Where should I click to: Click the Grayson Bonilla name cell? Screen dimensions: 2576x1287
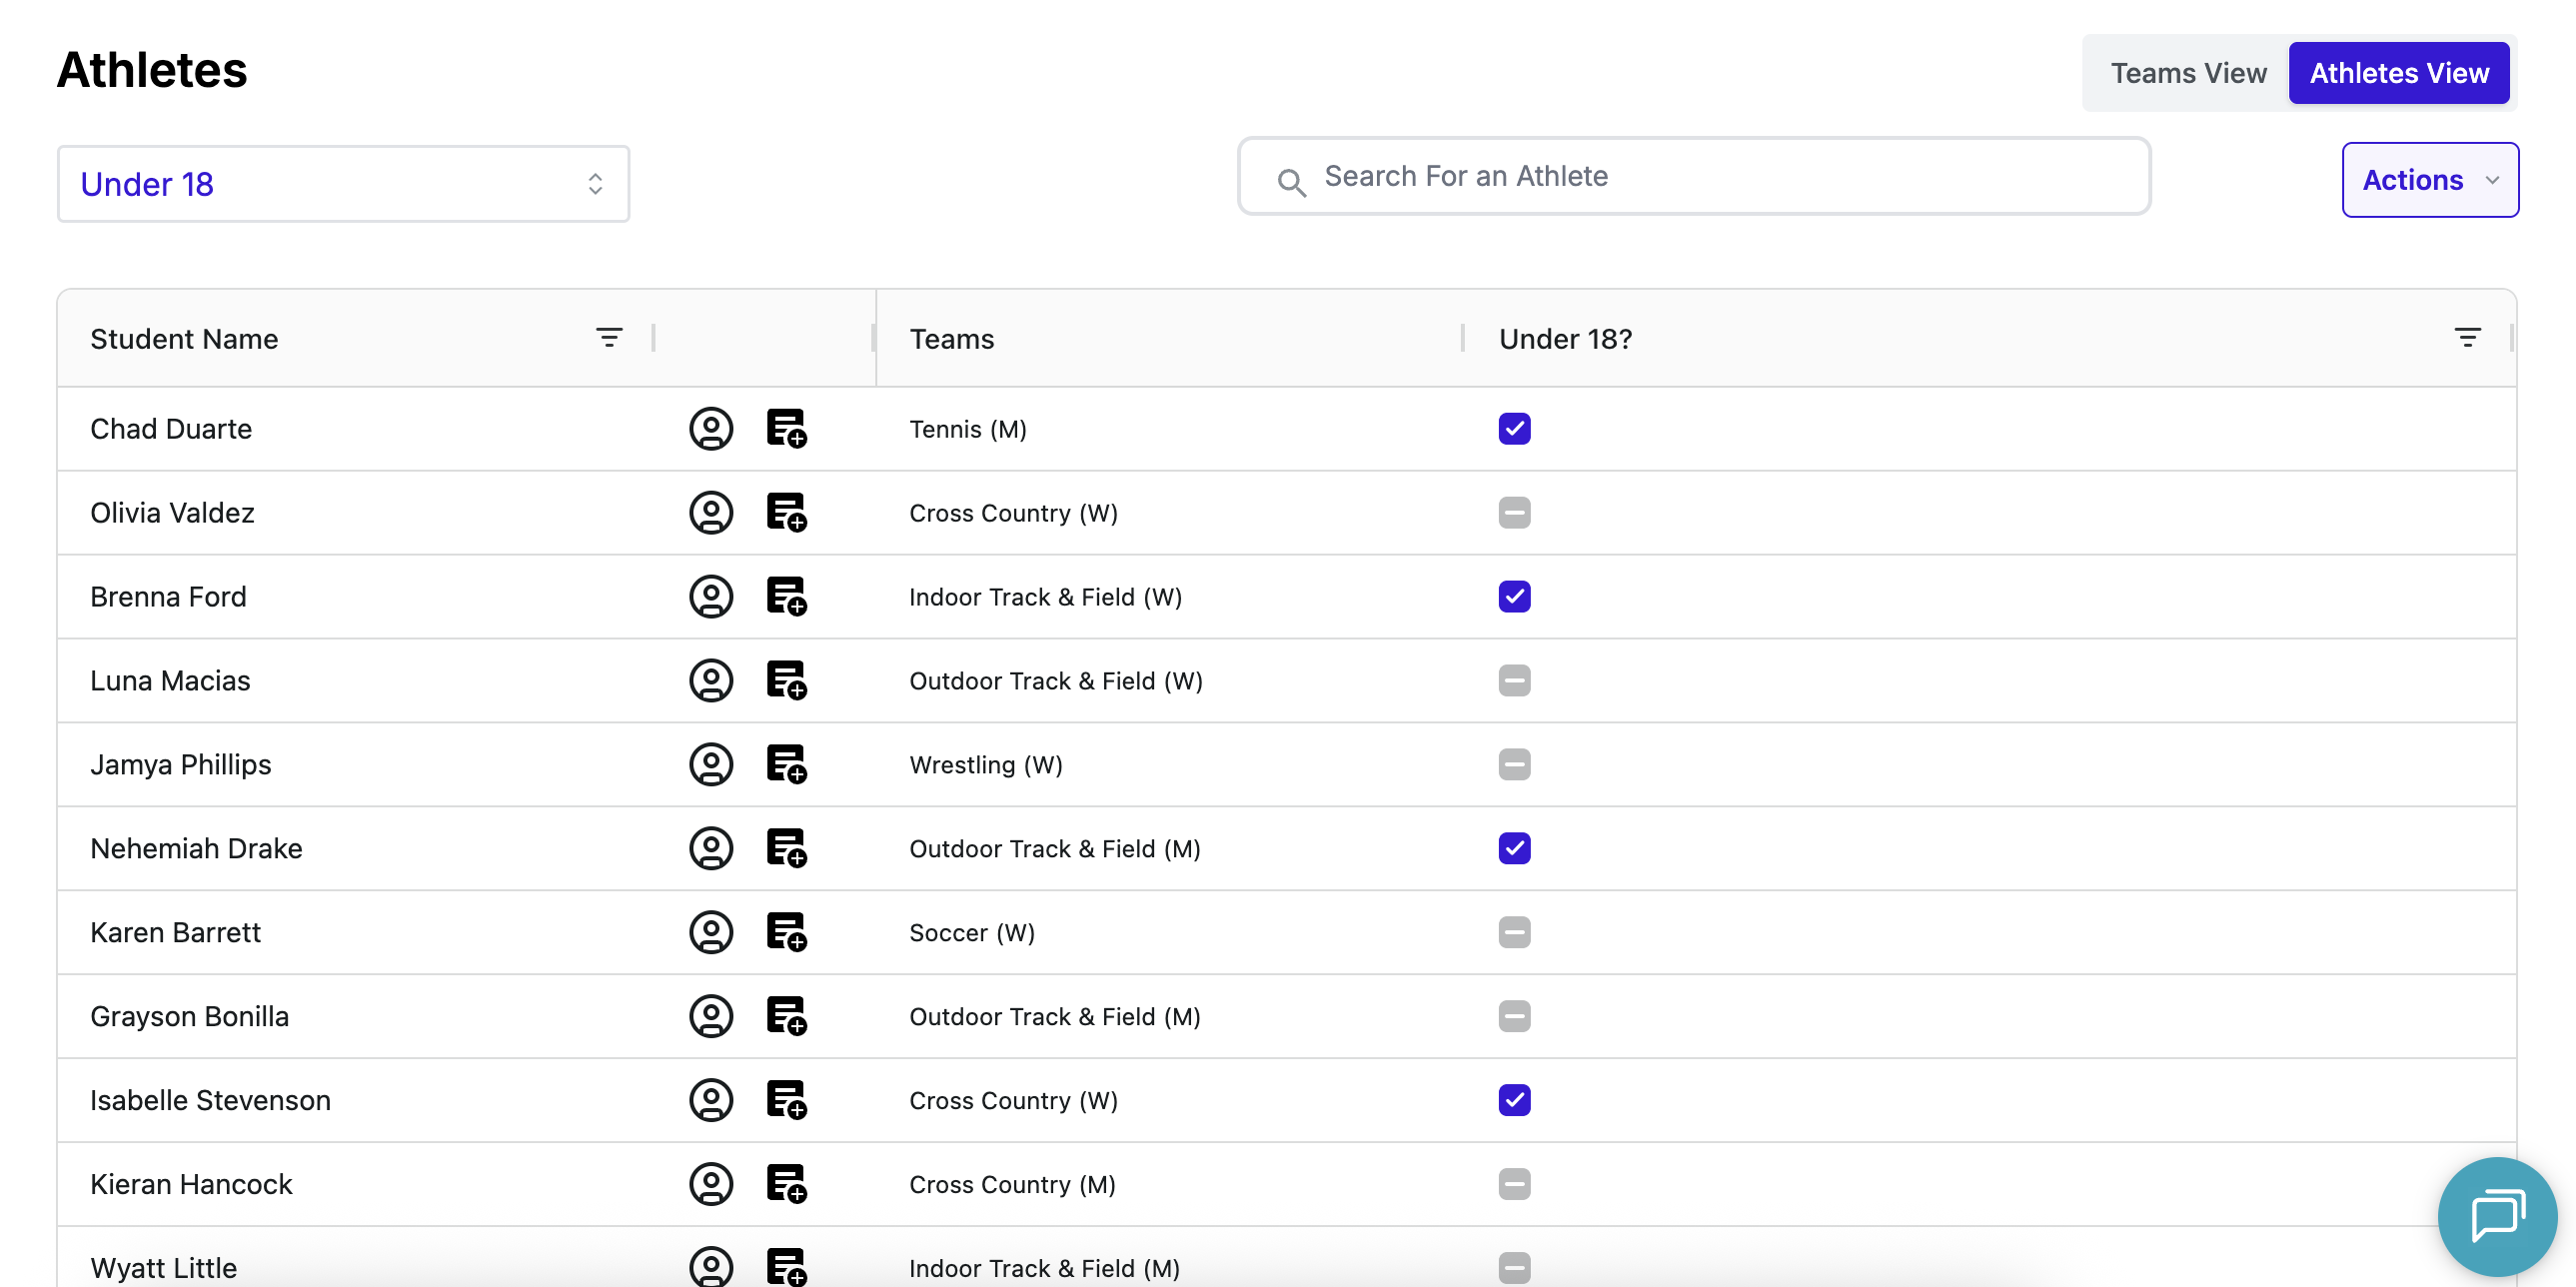tap(190, 1016)
